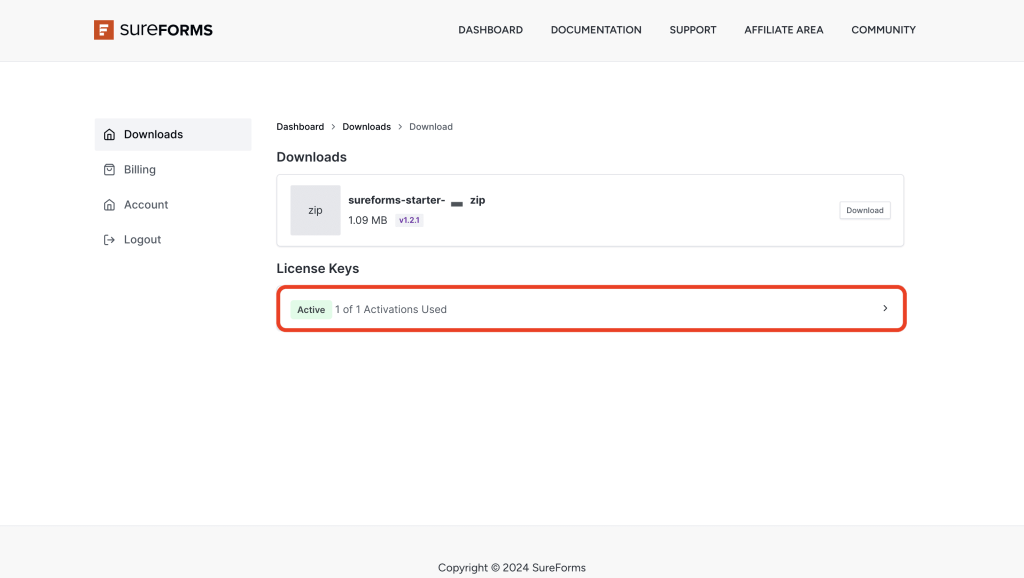Open the Support page

point(692,30)
